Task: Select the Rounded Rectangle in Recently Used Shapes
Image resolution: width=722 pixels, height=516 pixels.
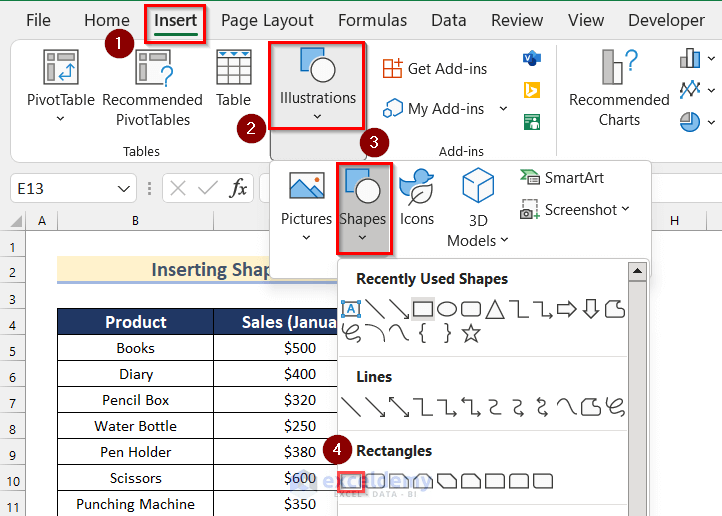Action: [471, 309]
